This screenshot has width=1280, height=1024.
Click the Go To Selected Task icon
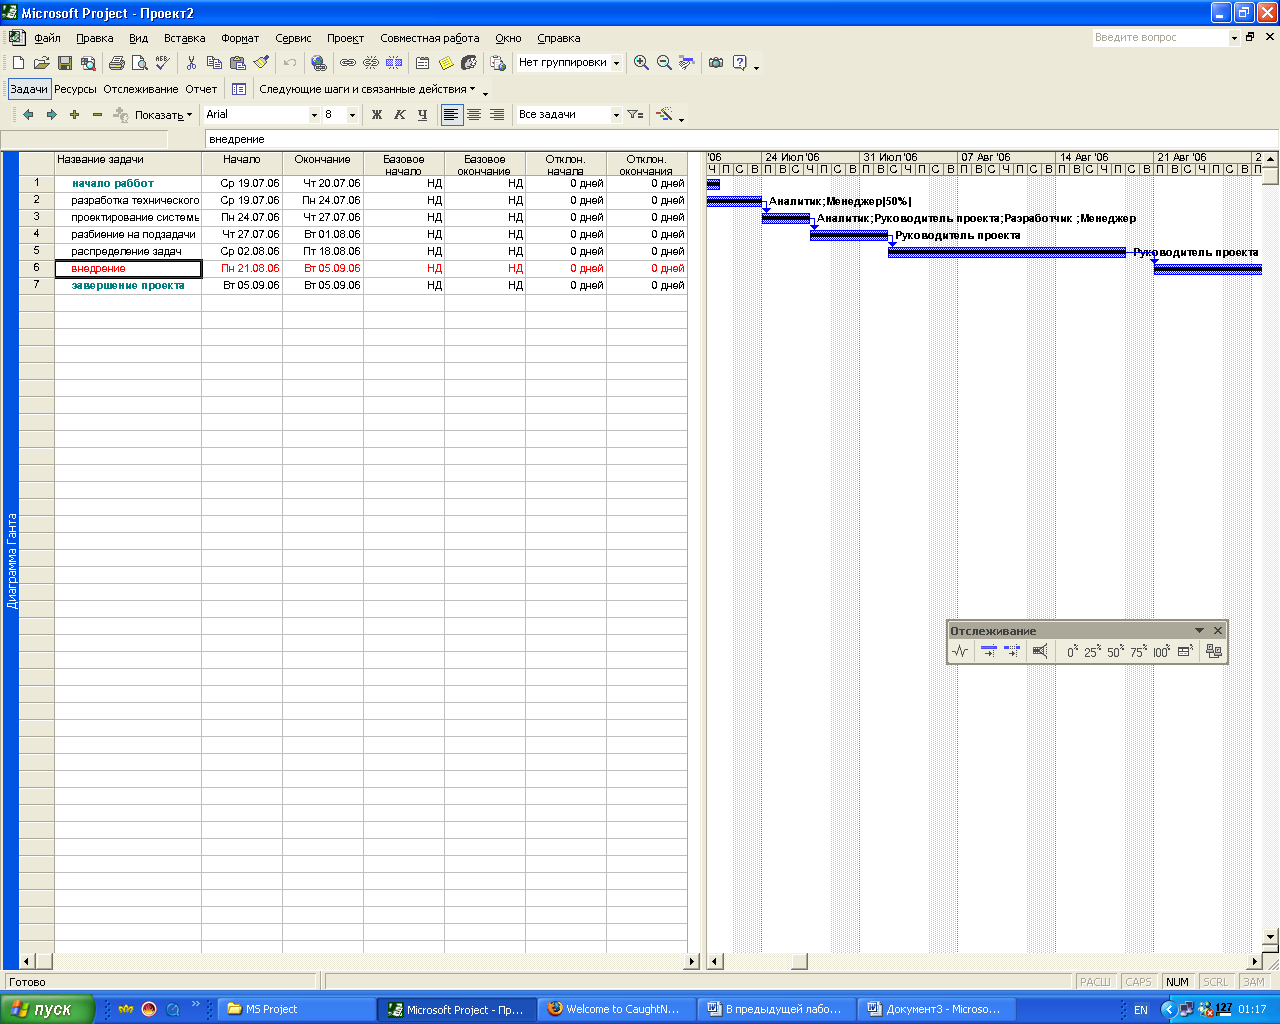[687, 63]
